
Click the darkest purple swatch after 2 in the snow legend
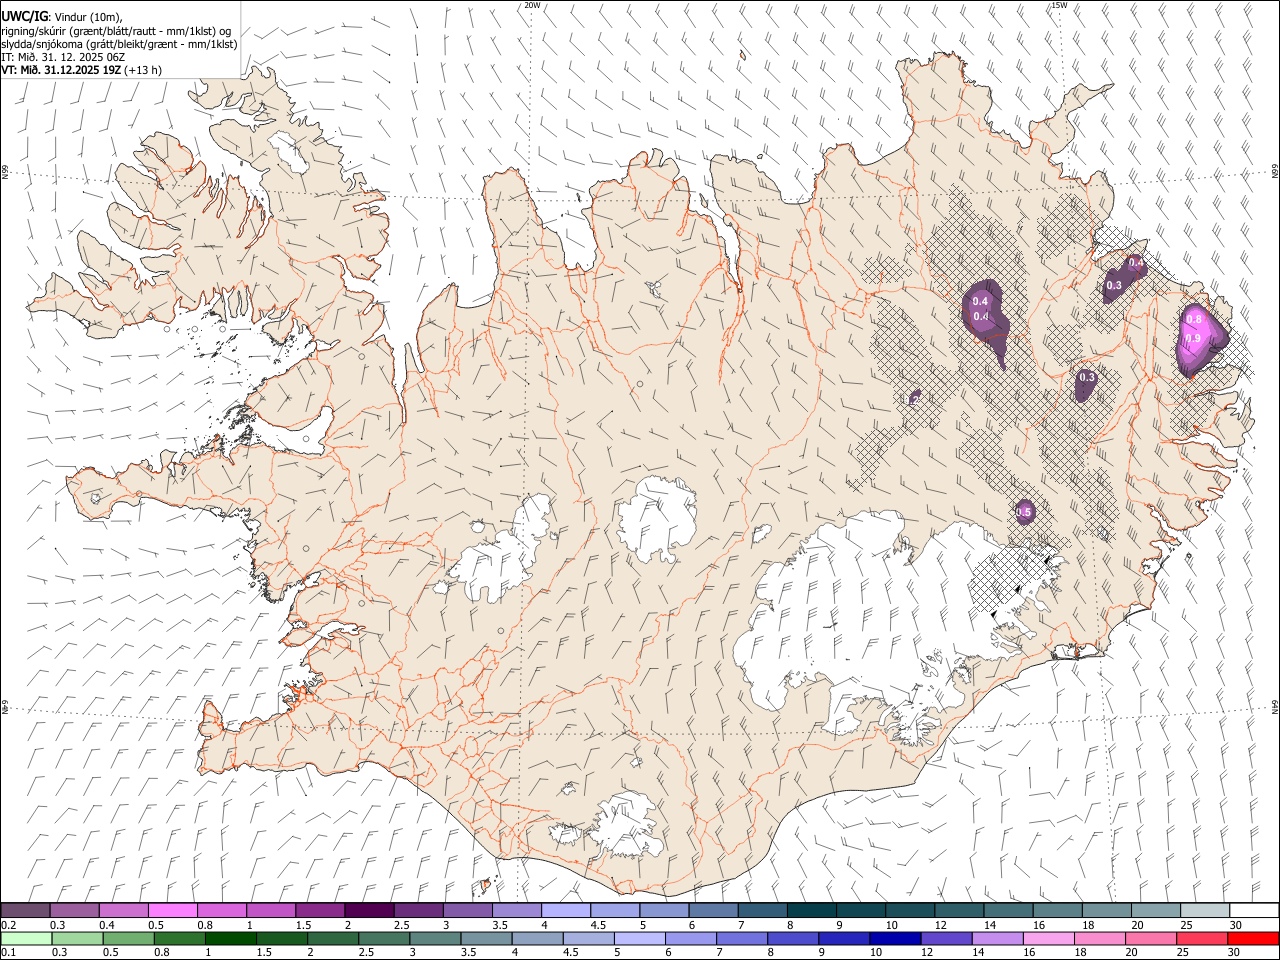[x=369, y=911]
